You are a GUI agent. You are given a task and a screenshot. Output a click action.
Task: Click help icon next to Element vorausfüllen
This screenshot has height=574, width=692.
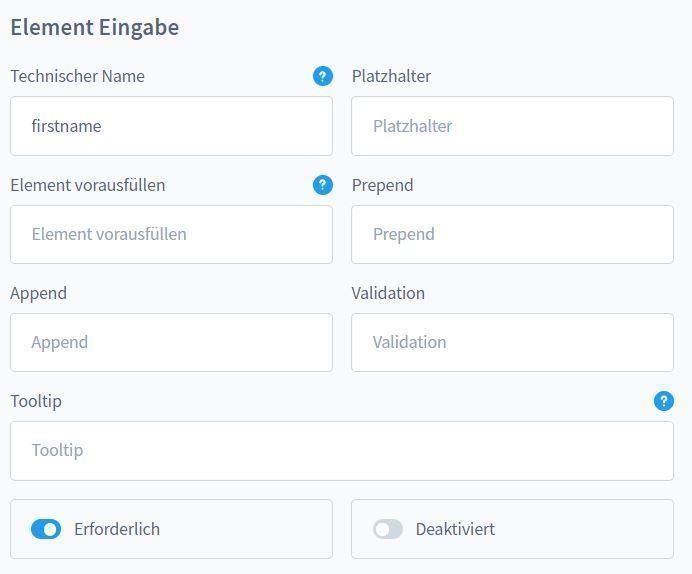323,185
